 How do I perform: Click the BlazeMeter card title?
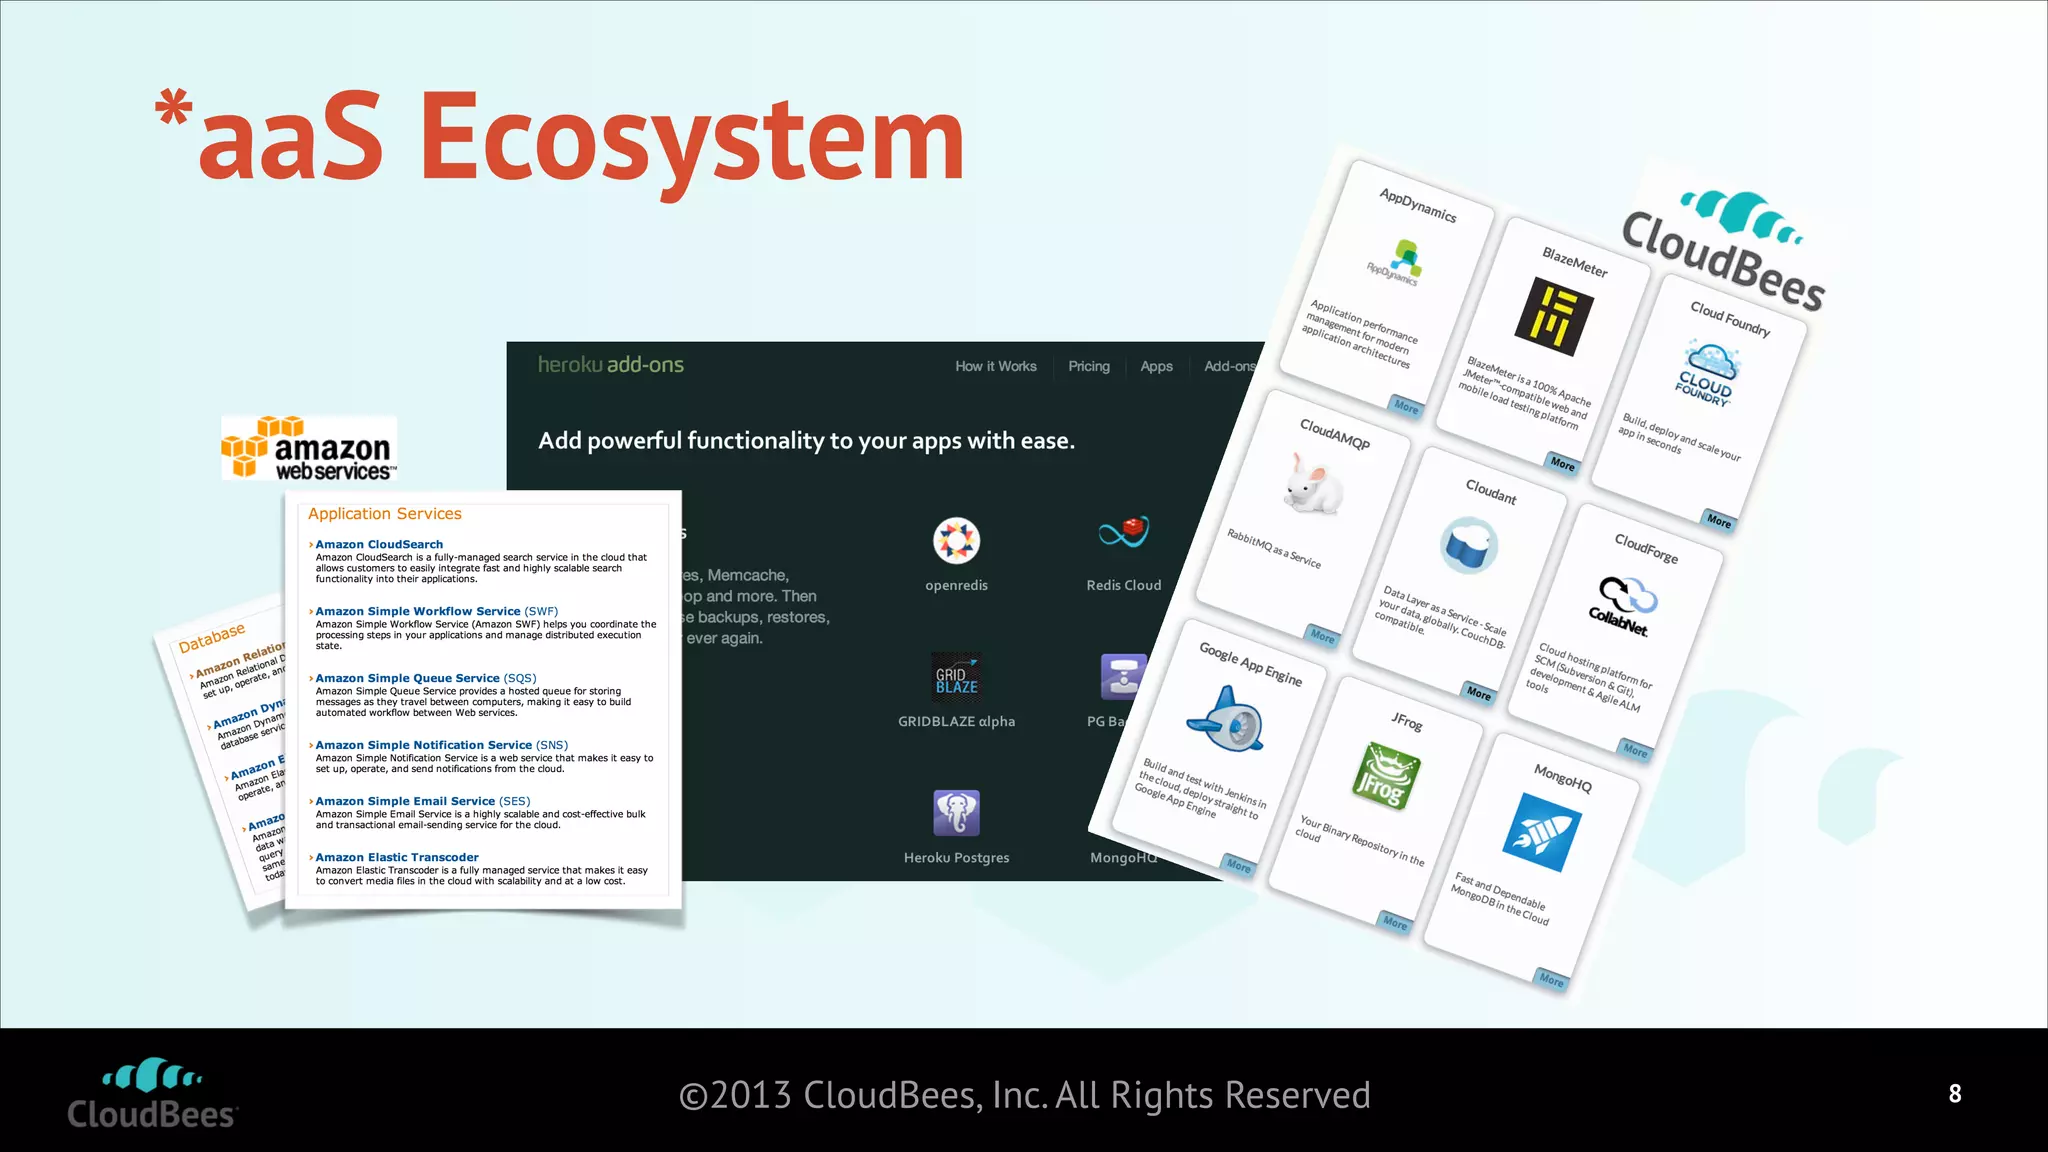click(x=1574, y=262)
